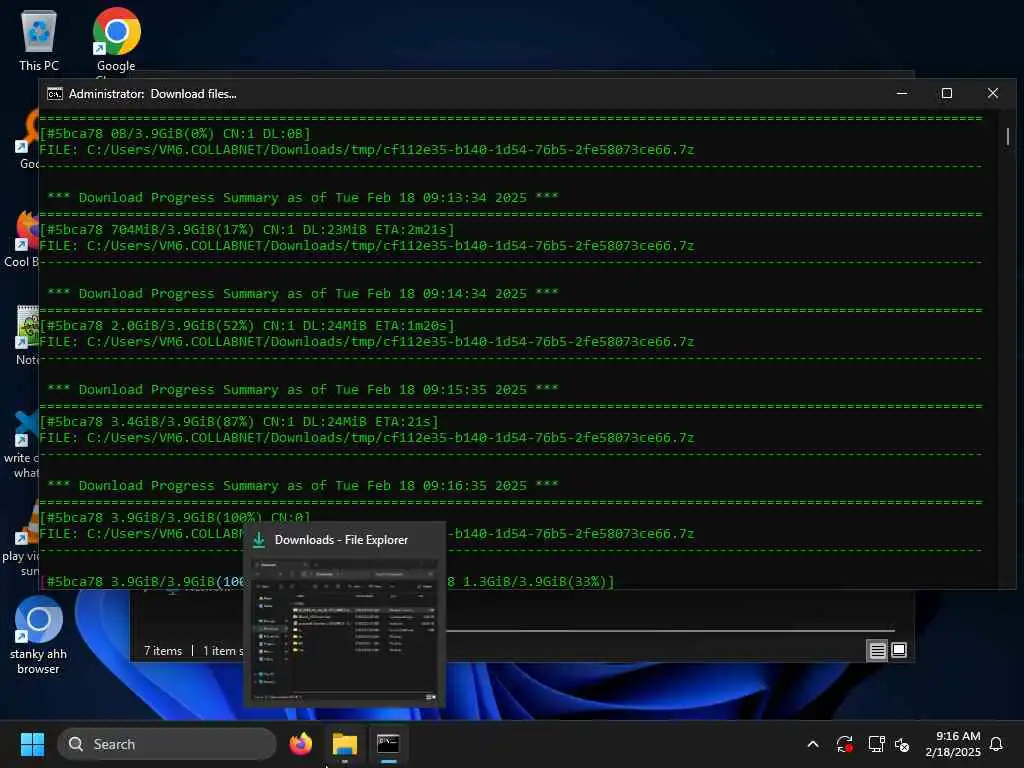This screenshot has height=768, width=1024.
Task: Click the File Explorer taskbar icon
Action: [345, 744]
